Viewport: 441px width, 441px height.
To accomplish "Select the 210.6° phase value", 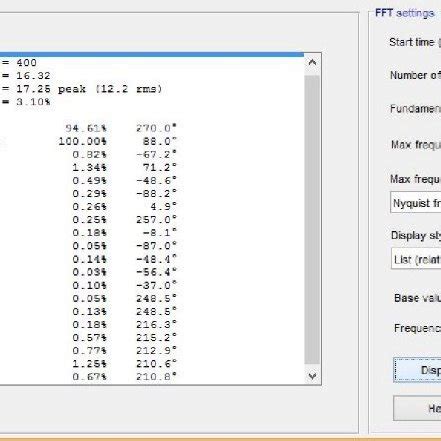I will [x=156, y=364].
